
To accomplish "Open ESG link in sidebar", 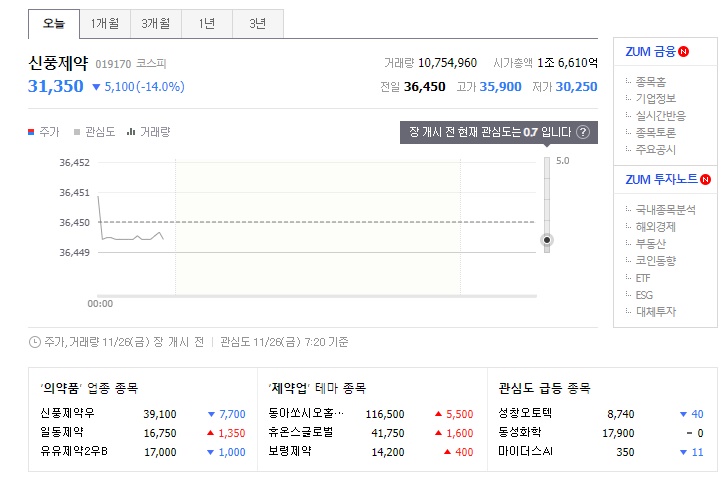I will click(x=644, y=295).
